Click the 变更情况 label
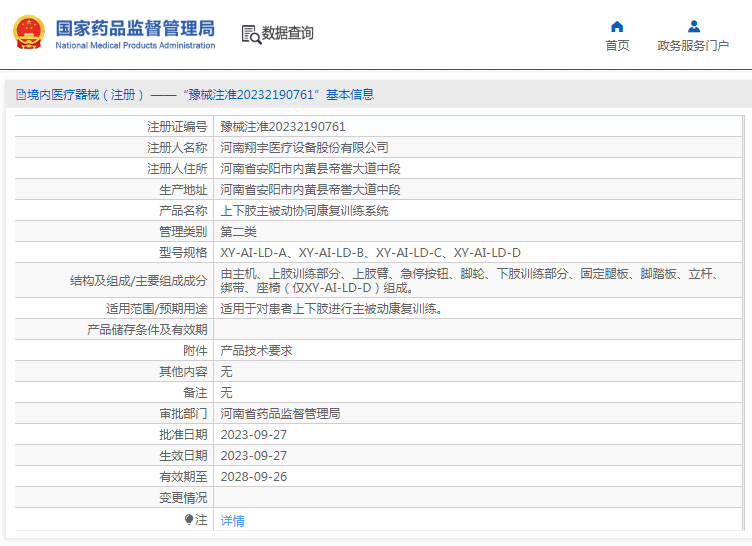752x546 pixels. coord(183,498)
